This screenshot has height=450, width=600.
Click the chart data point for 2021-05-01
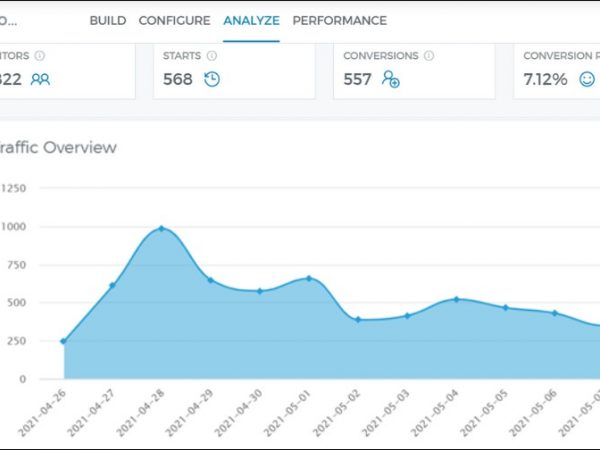[x=308, y=278]
